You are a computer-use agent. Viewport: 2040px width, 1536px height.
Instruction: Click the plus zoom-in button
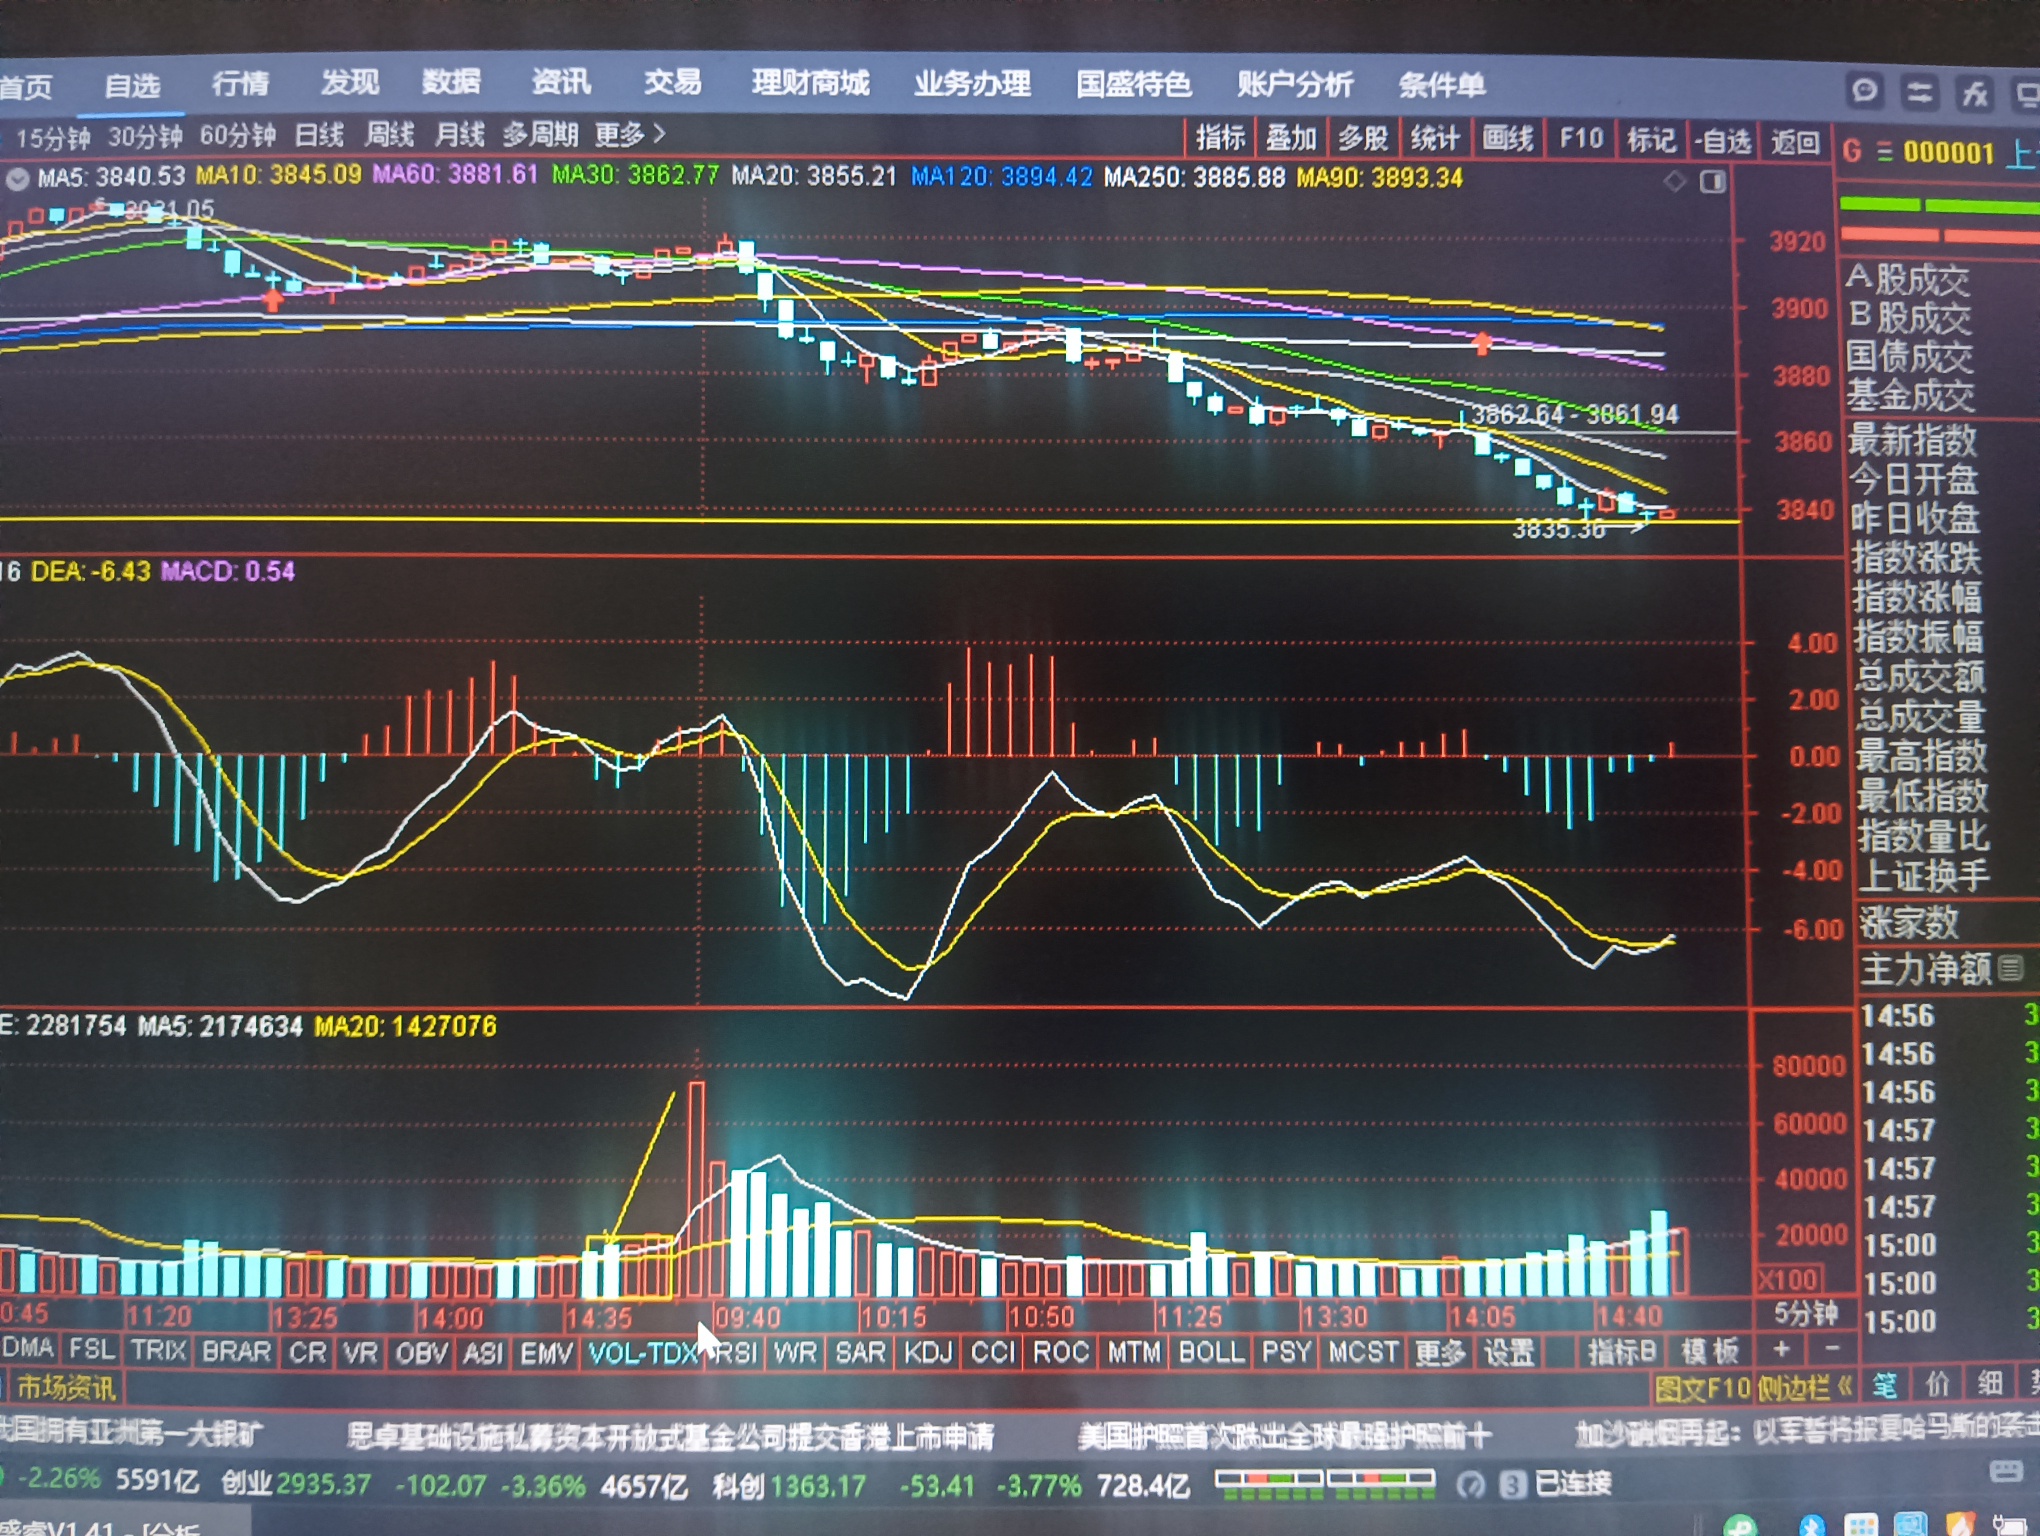(1782, 1350)
